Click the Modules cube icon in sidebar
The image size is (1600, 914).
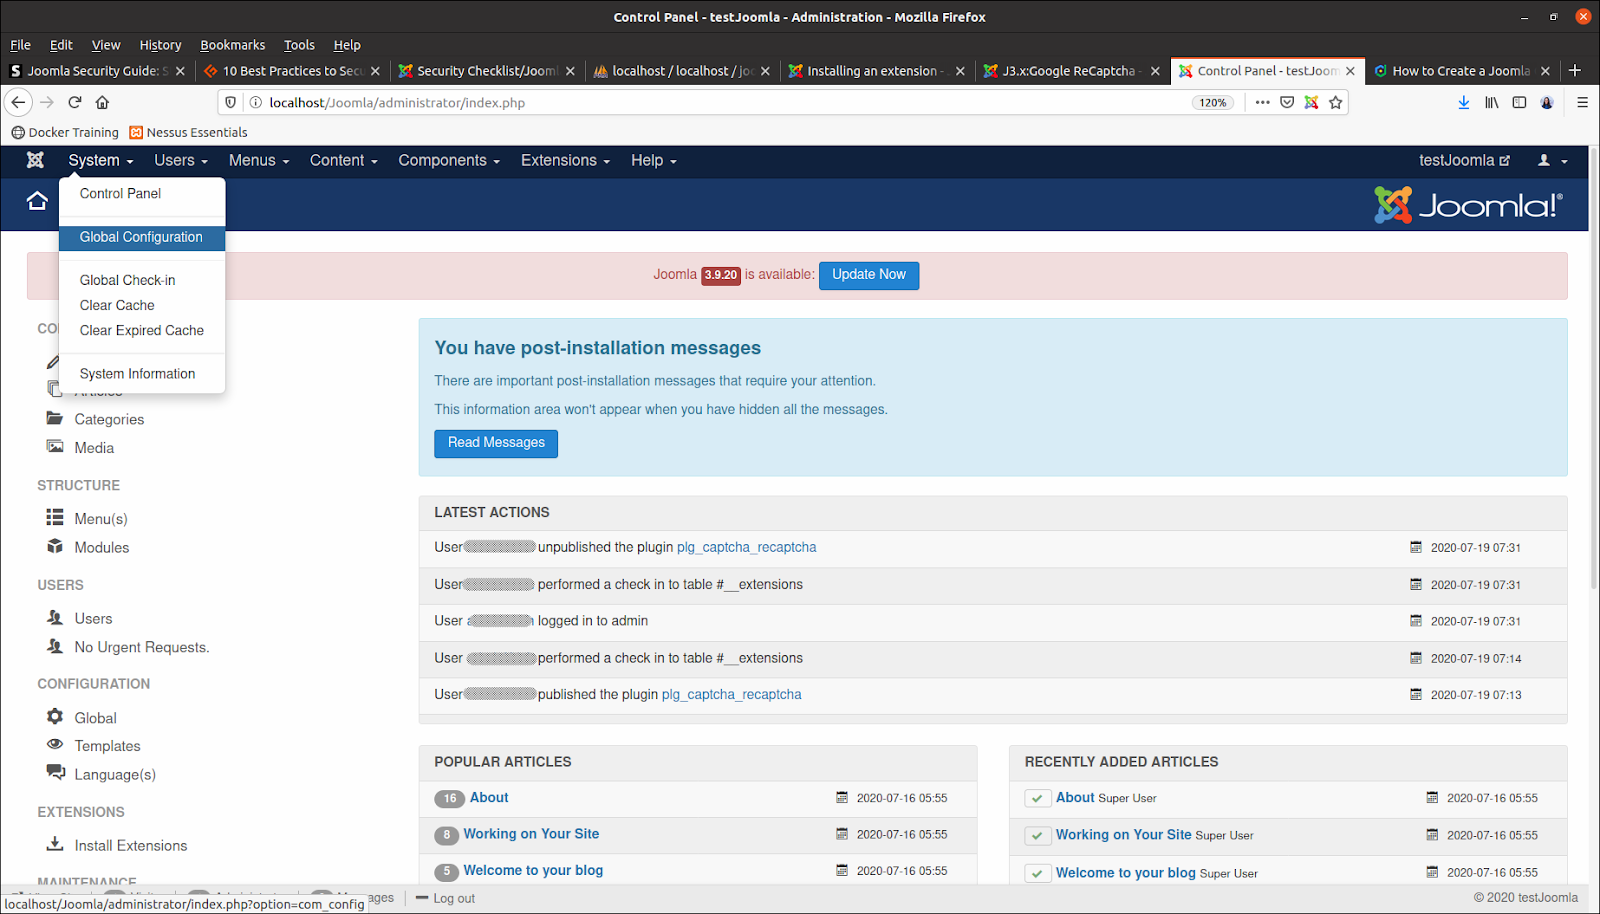point(55,546)
